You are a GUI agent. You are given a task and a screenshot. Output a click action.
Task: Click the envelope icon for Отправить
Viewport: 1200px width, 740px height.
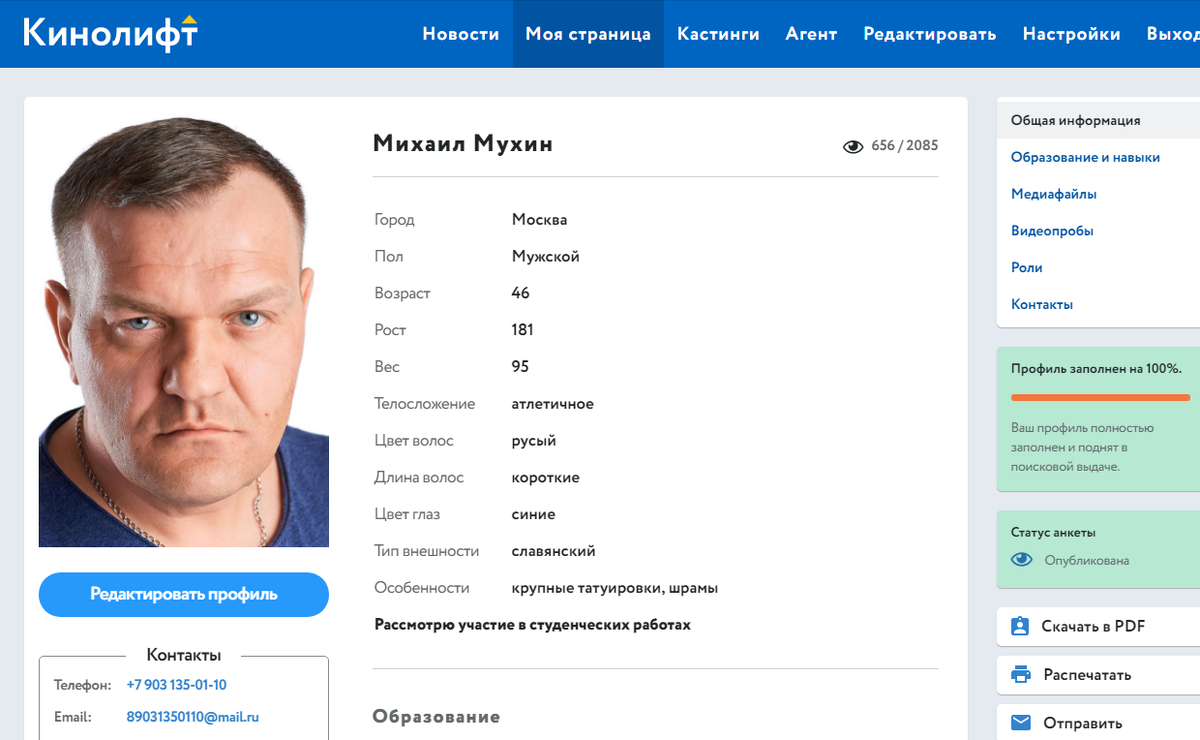pyautogui.click(x=1020, y=723)
